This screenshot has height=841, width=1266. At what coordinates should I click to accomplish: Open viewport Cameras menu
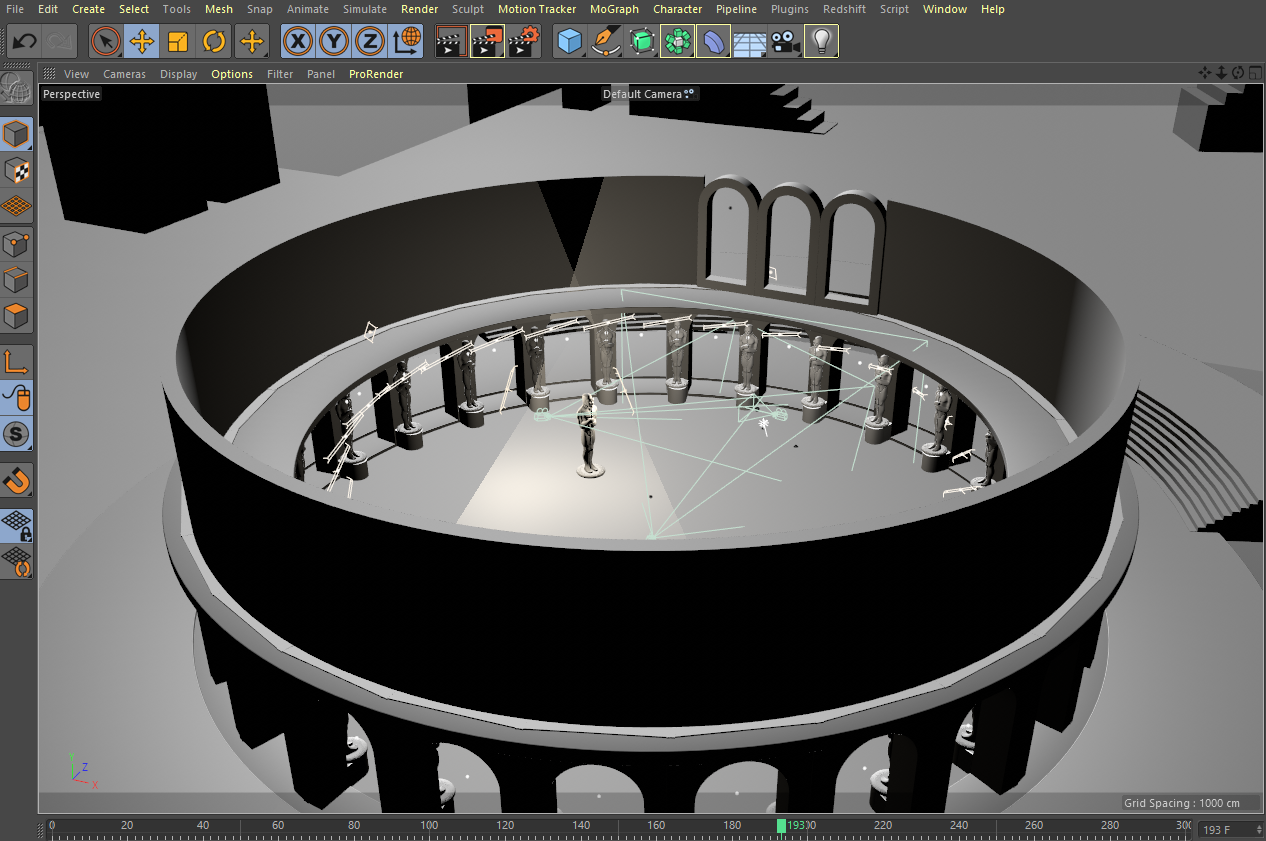point(124,74)
